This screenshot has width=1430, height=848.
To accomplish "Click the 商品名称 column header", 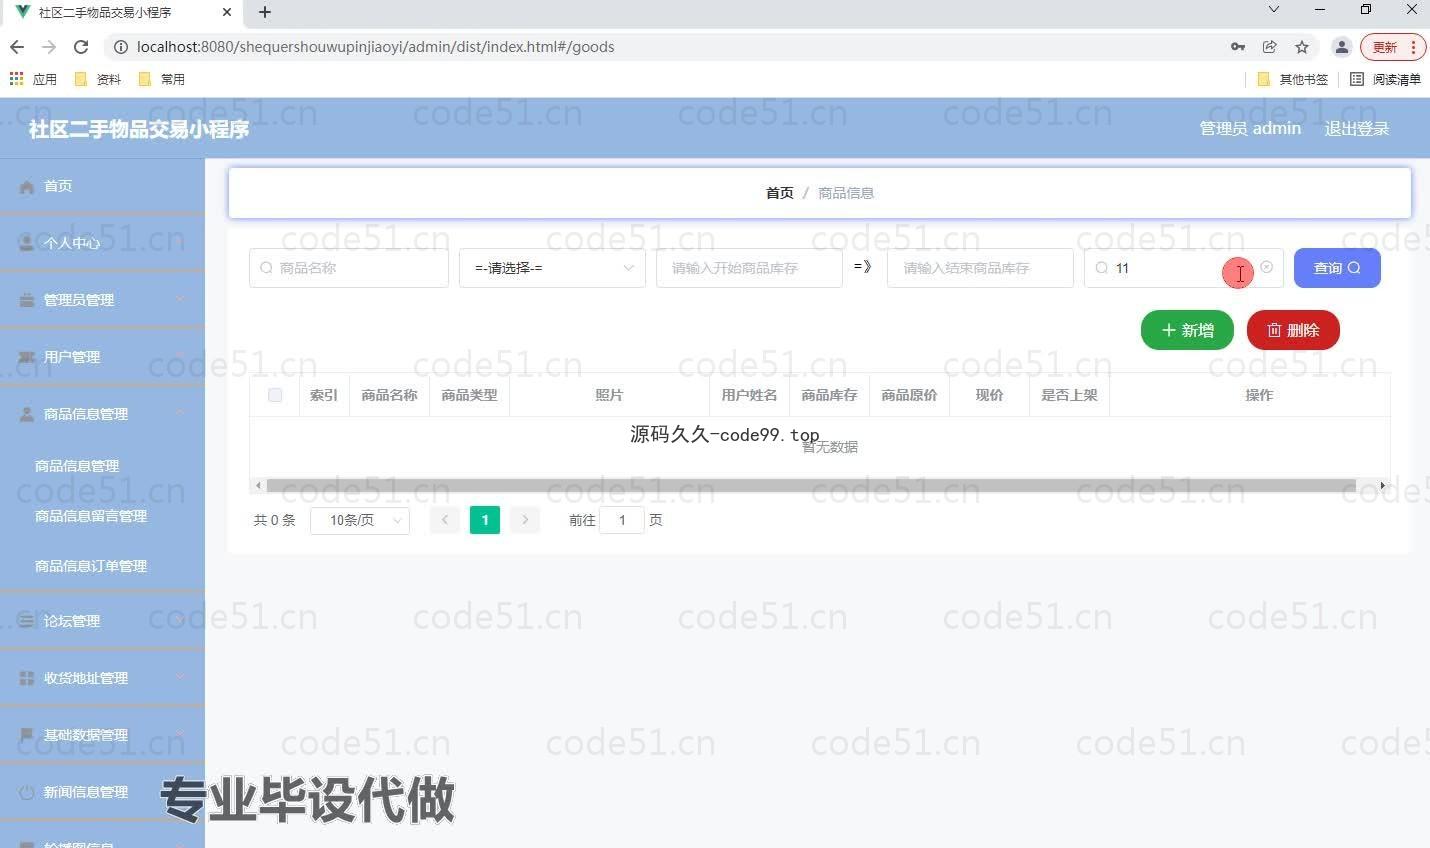I will [389, 395].
